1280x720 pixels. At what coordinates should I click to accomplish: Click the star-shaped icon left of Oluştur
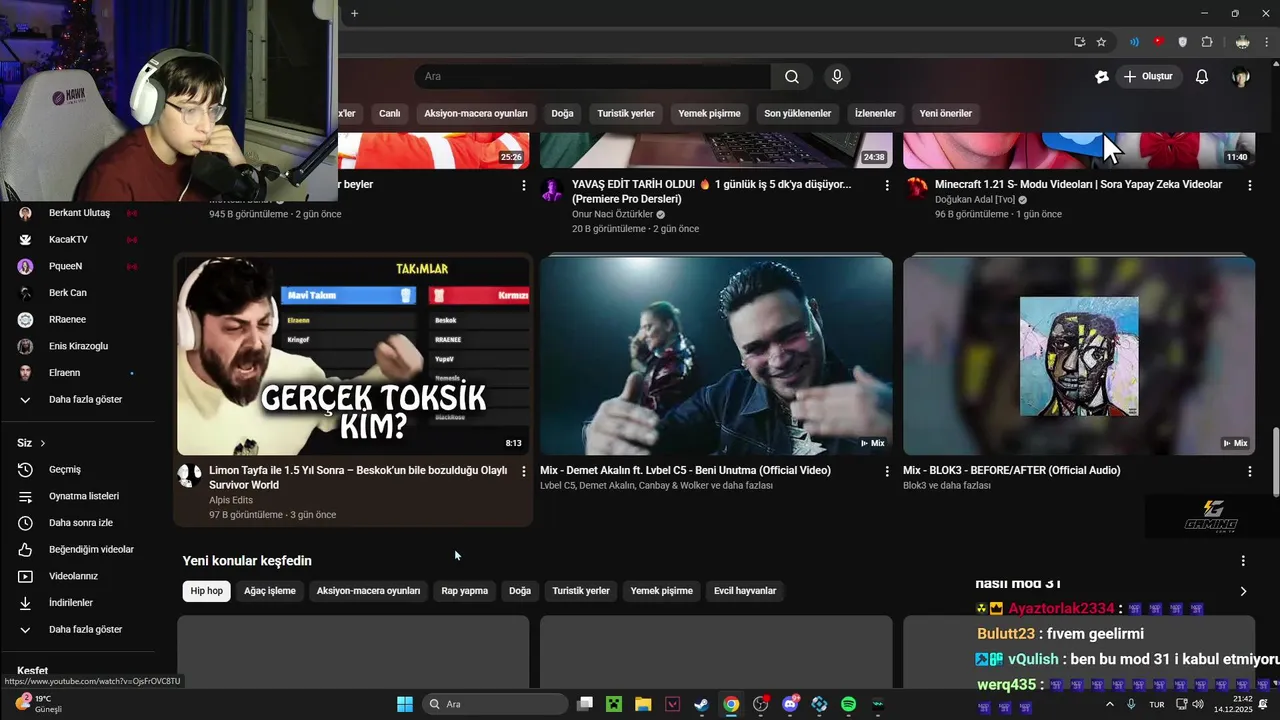(1102, 77)
